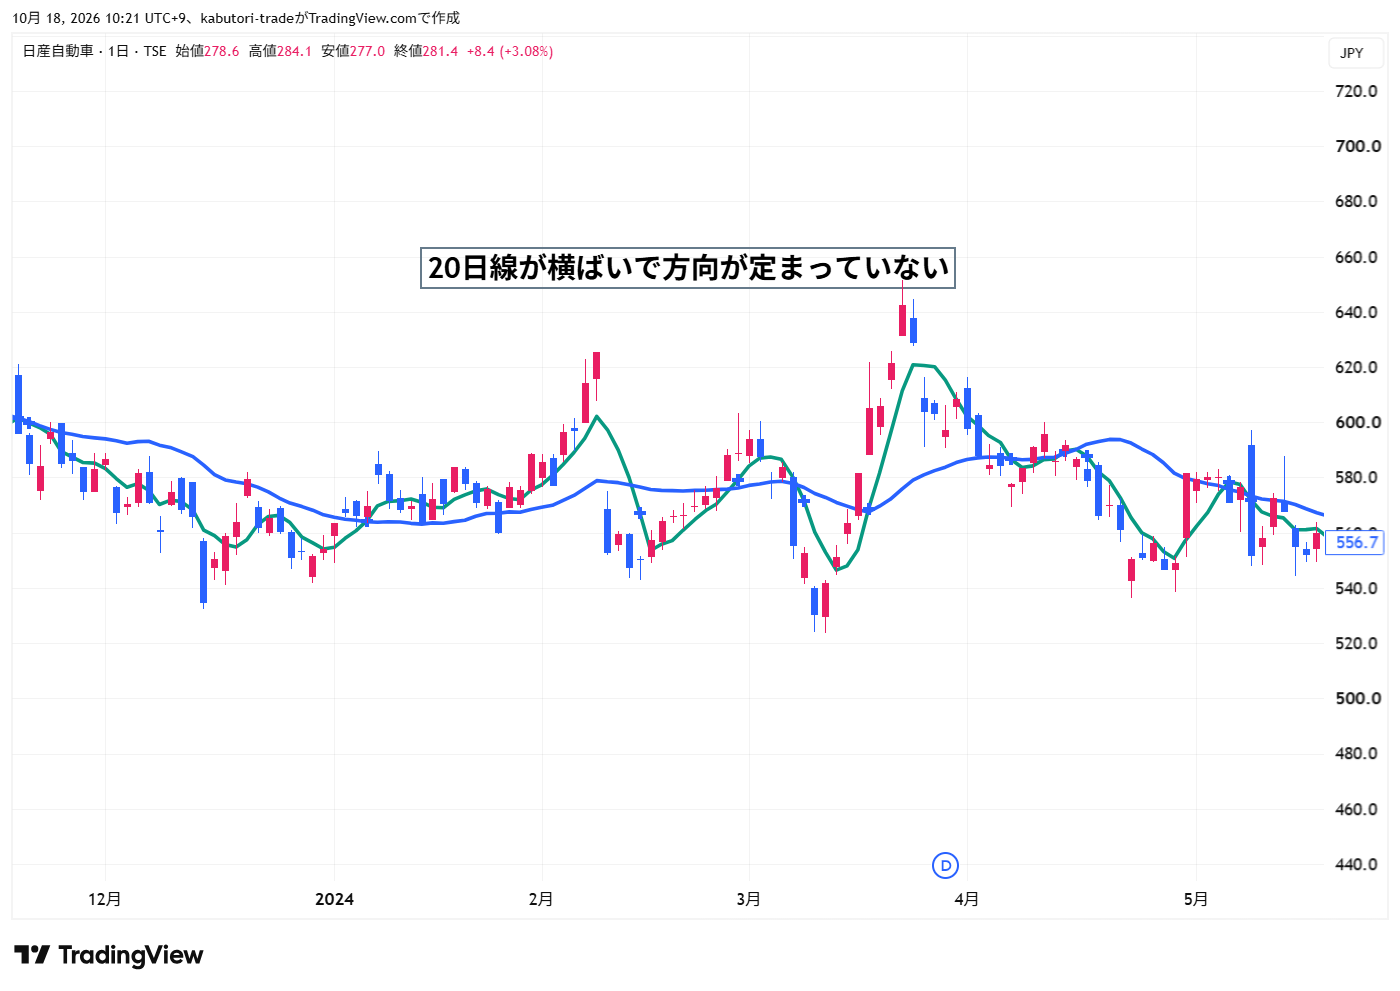The height and width of the screenshot is (991, 1400).
Task: Click the 640.0 price scale label
Action: [1357, 312]
